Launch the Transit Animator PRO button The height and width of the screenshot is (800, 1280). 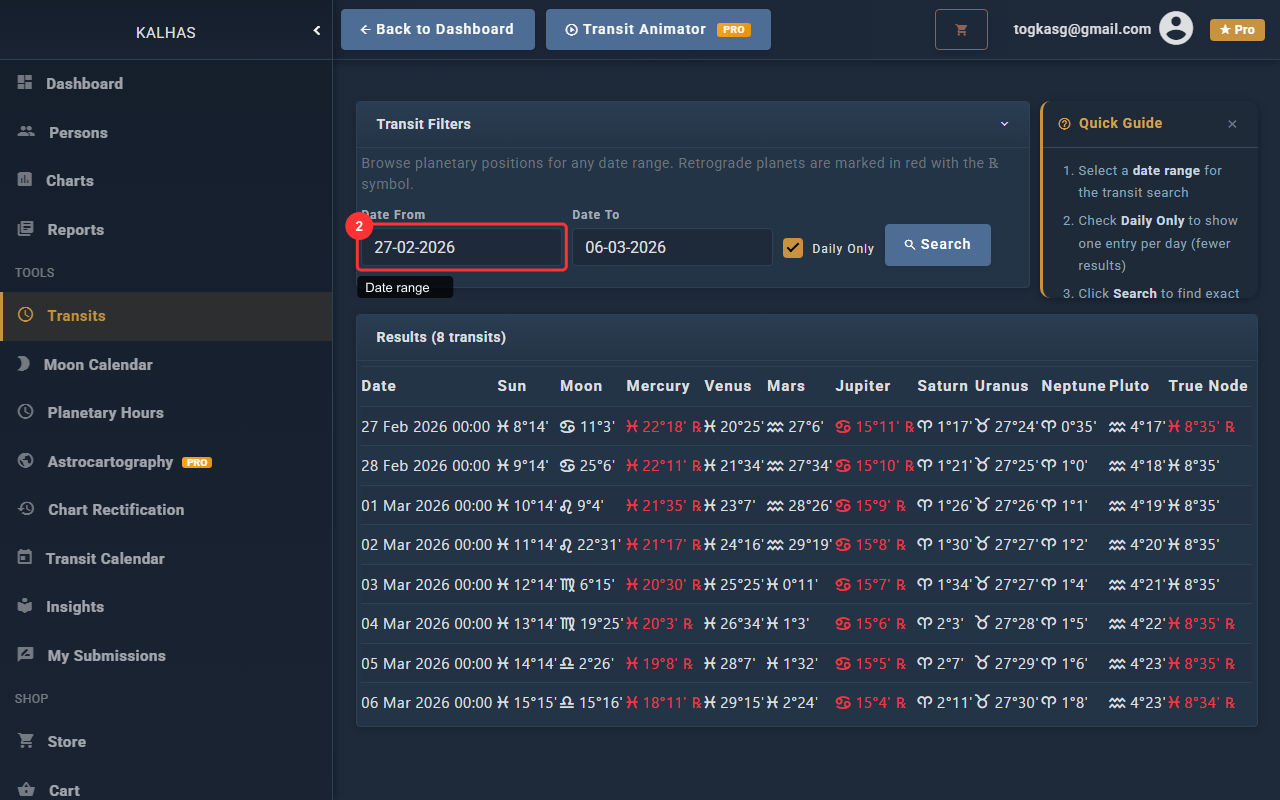click(657, 30)
